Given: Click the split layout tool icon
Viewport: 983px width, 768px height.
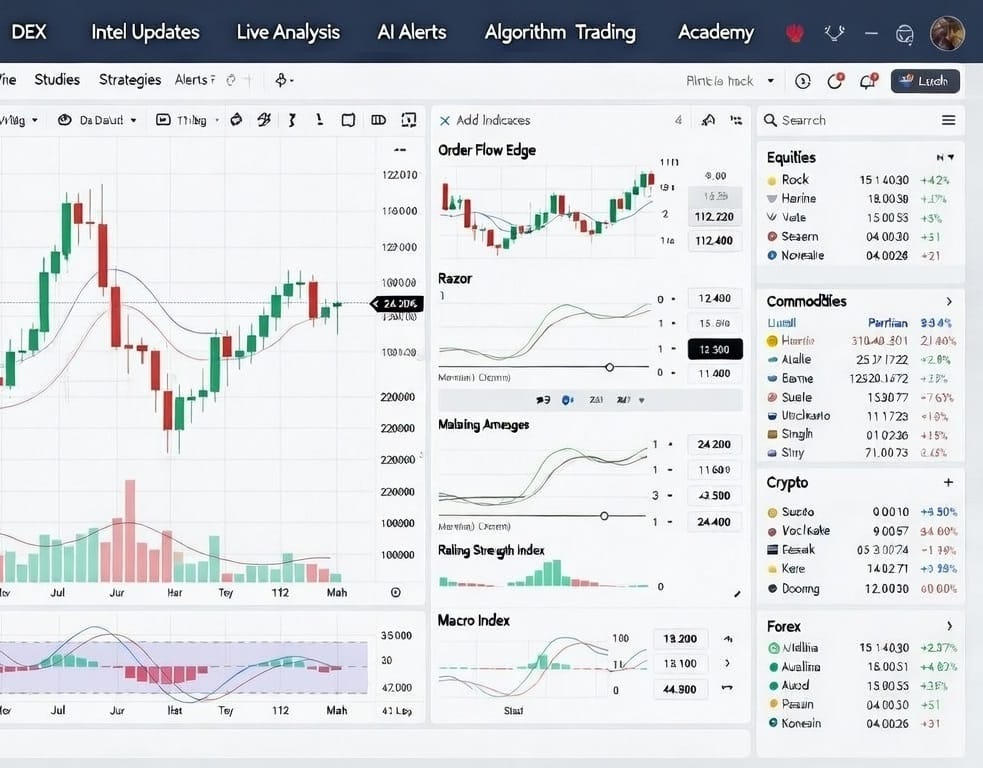Looking at the screenshot, I should point(378,120).
